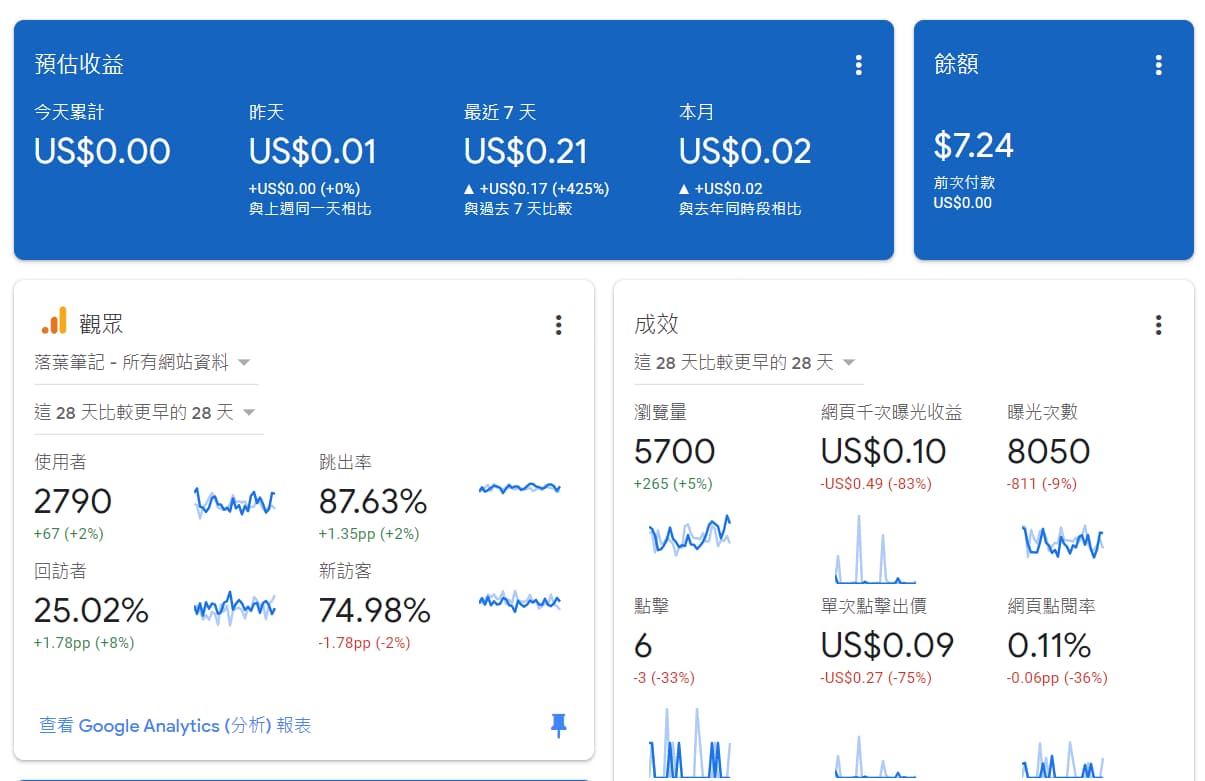This screenshot has height=781, width=1205.
Task: Open the 觀眾 card three-dot menu
Action: coord(558,325)
